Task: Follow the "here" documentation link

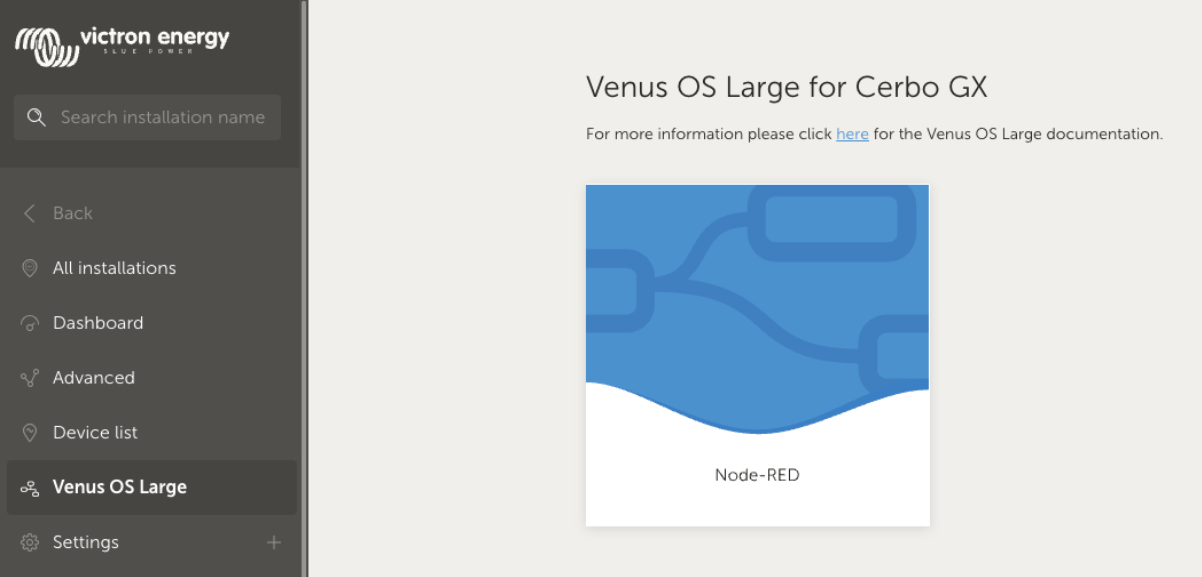Action: tap(852, 134)
